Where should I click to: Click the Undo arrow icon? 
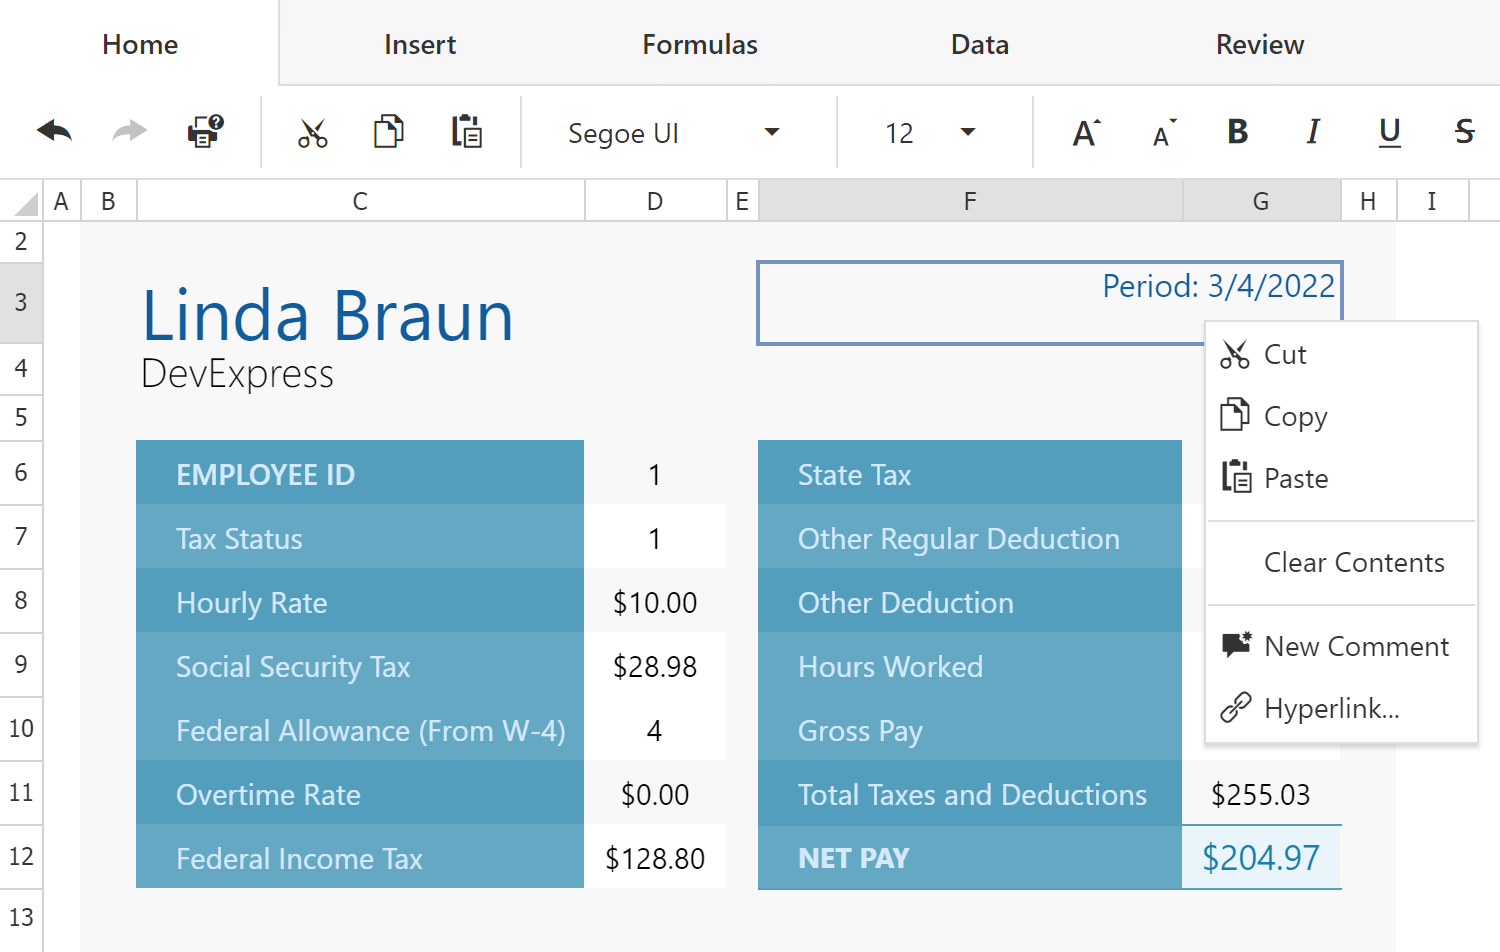55,132
